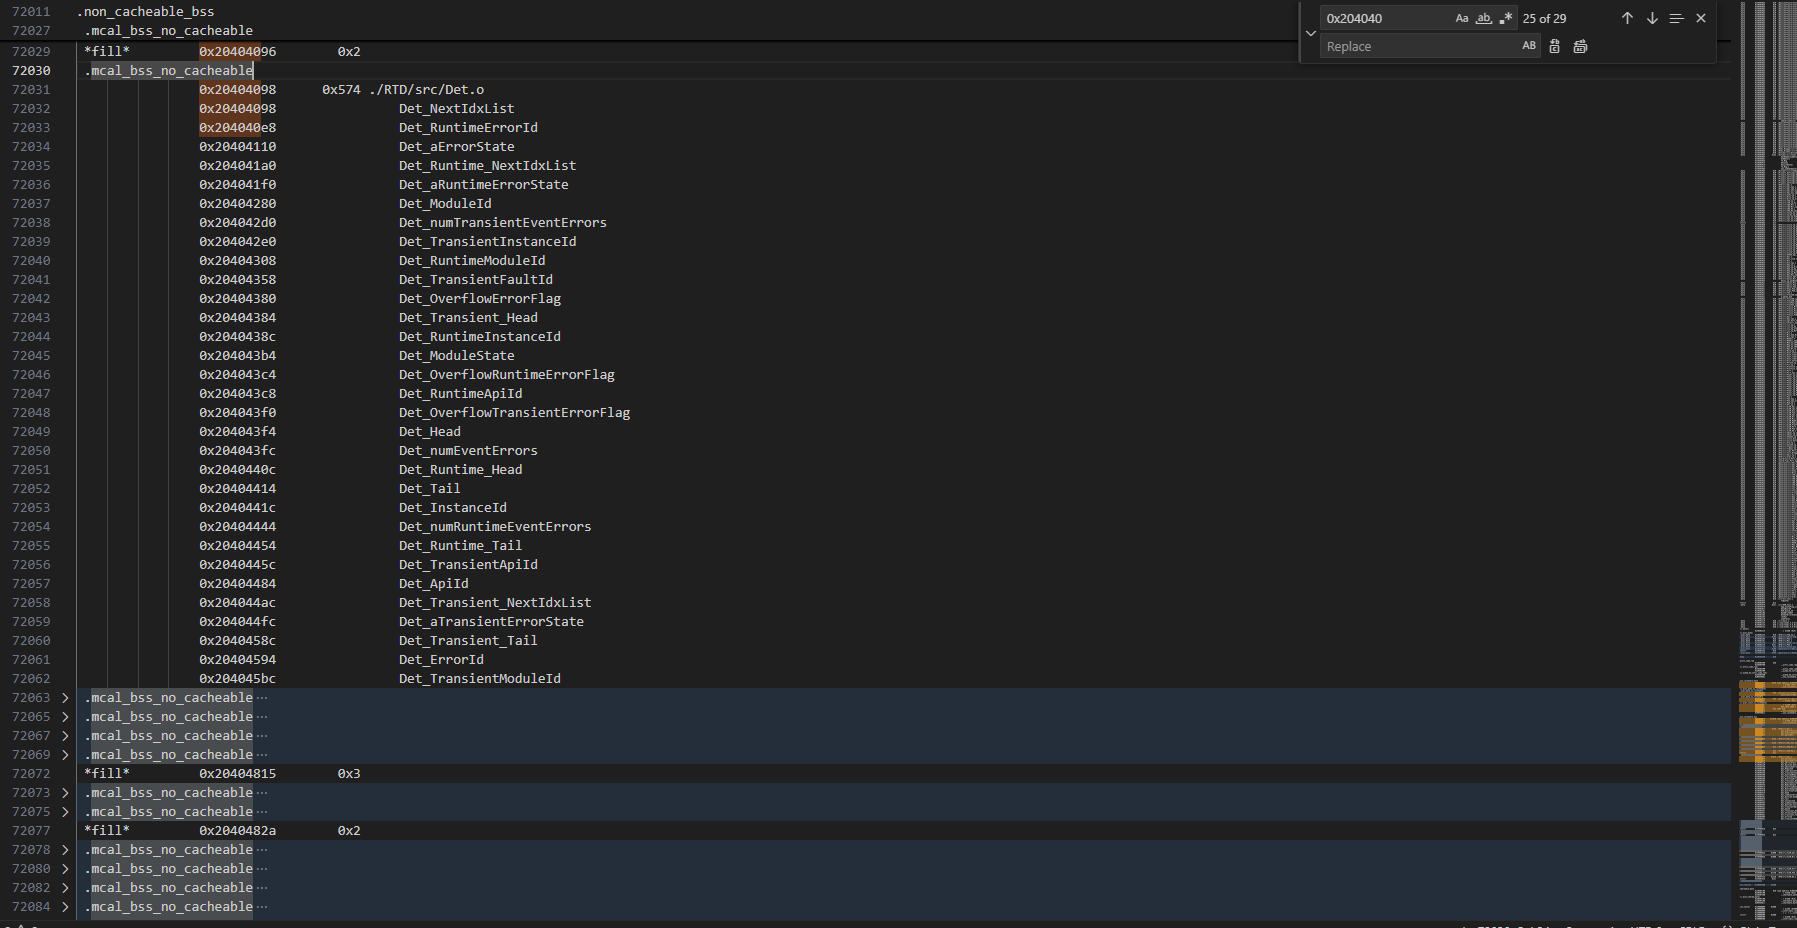This screenshot has height=928, width=1797.
Task: Click the Det_aErrorState symbol
Action: pos(457,147)
